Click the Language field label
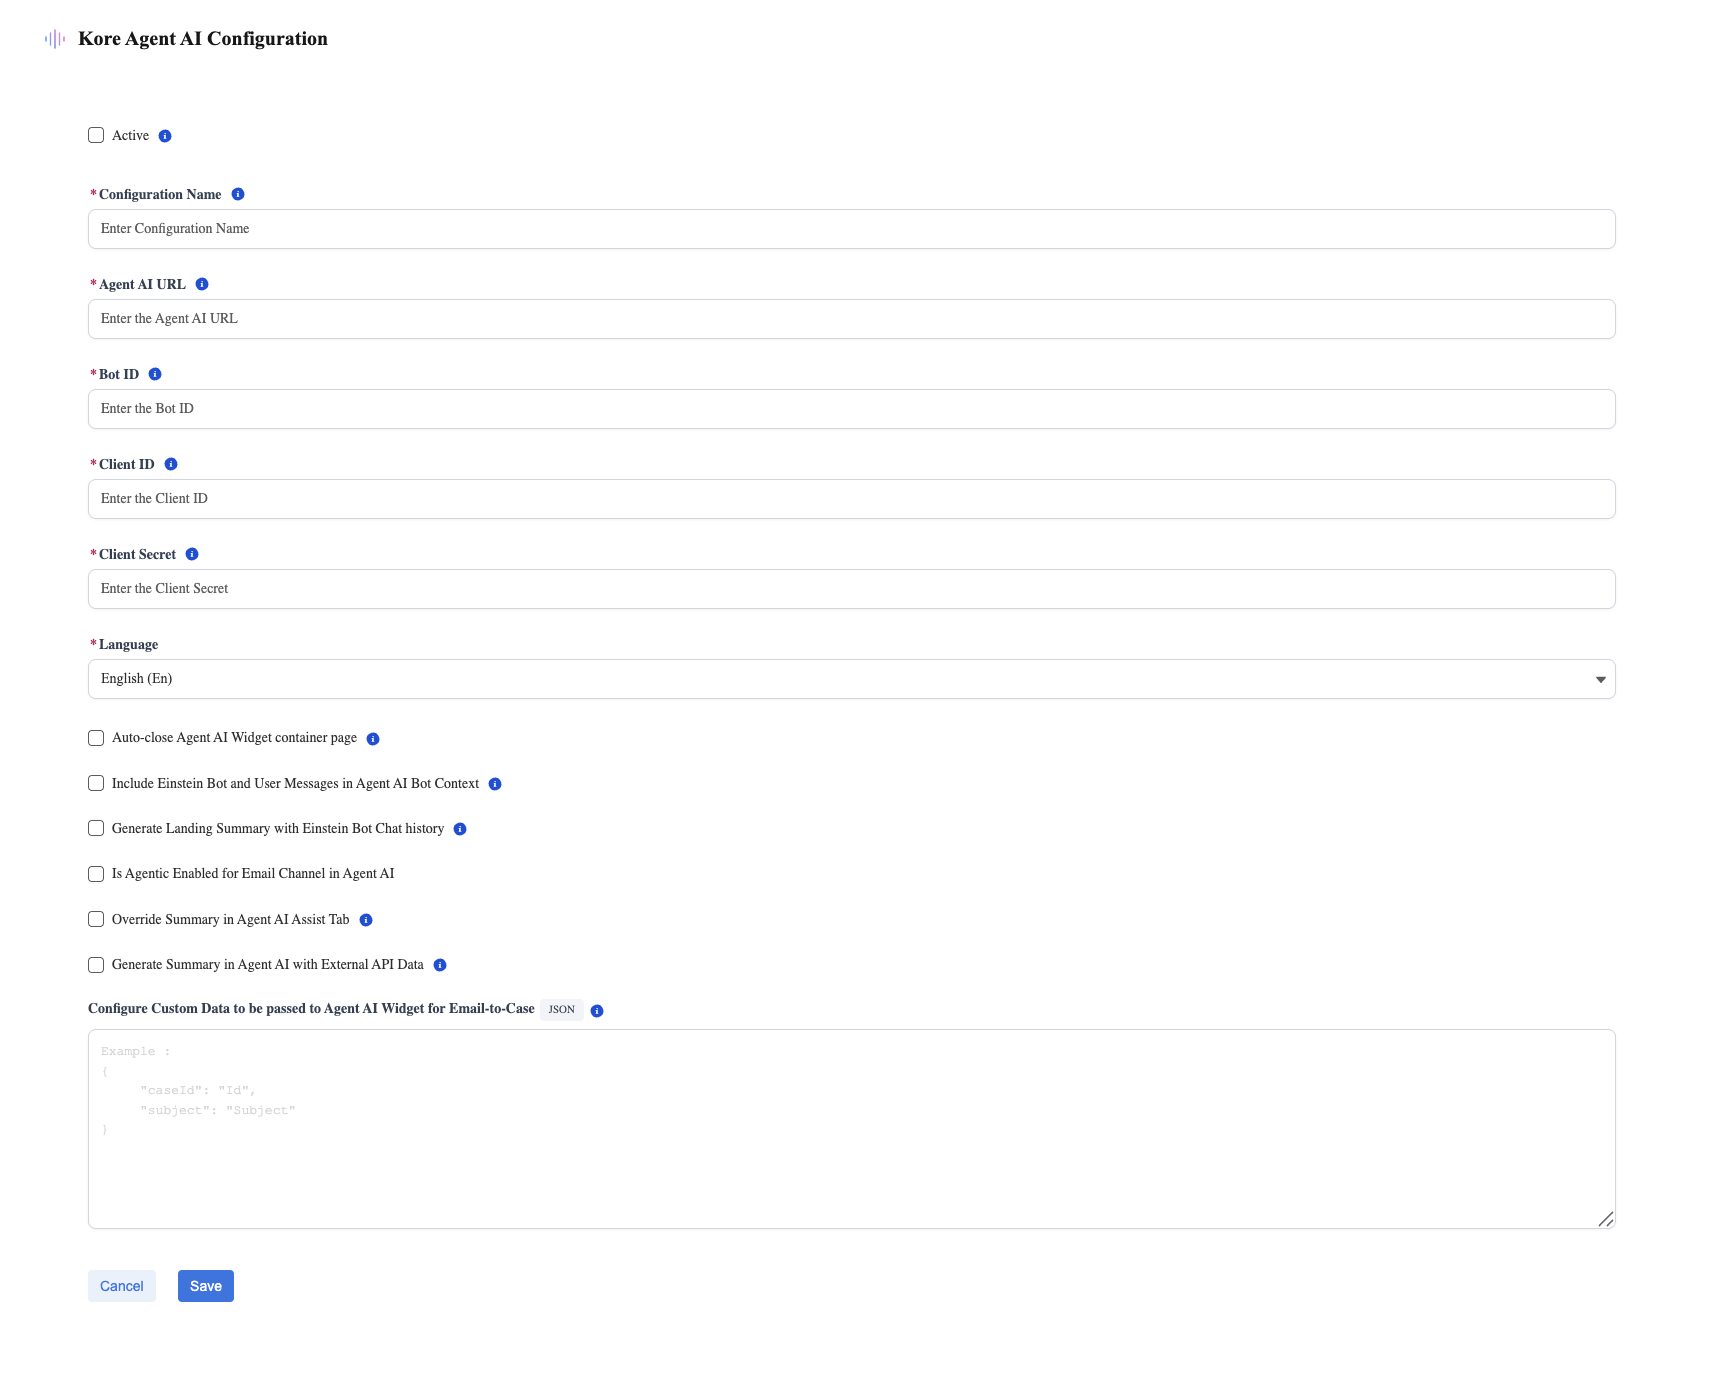 tap(128, 645)
